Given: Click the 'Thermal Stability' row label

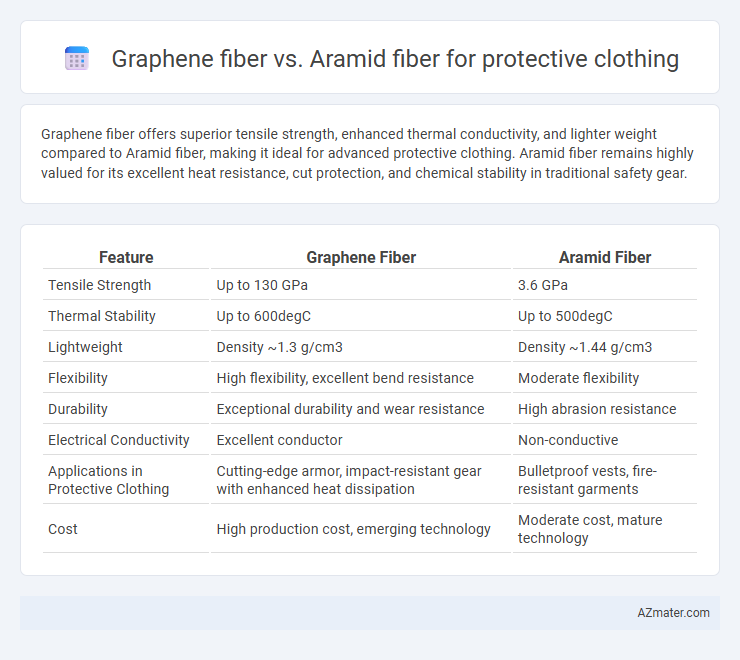Looking at the screenshot, I should [x=101, y=316].
